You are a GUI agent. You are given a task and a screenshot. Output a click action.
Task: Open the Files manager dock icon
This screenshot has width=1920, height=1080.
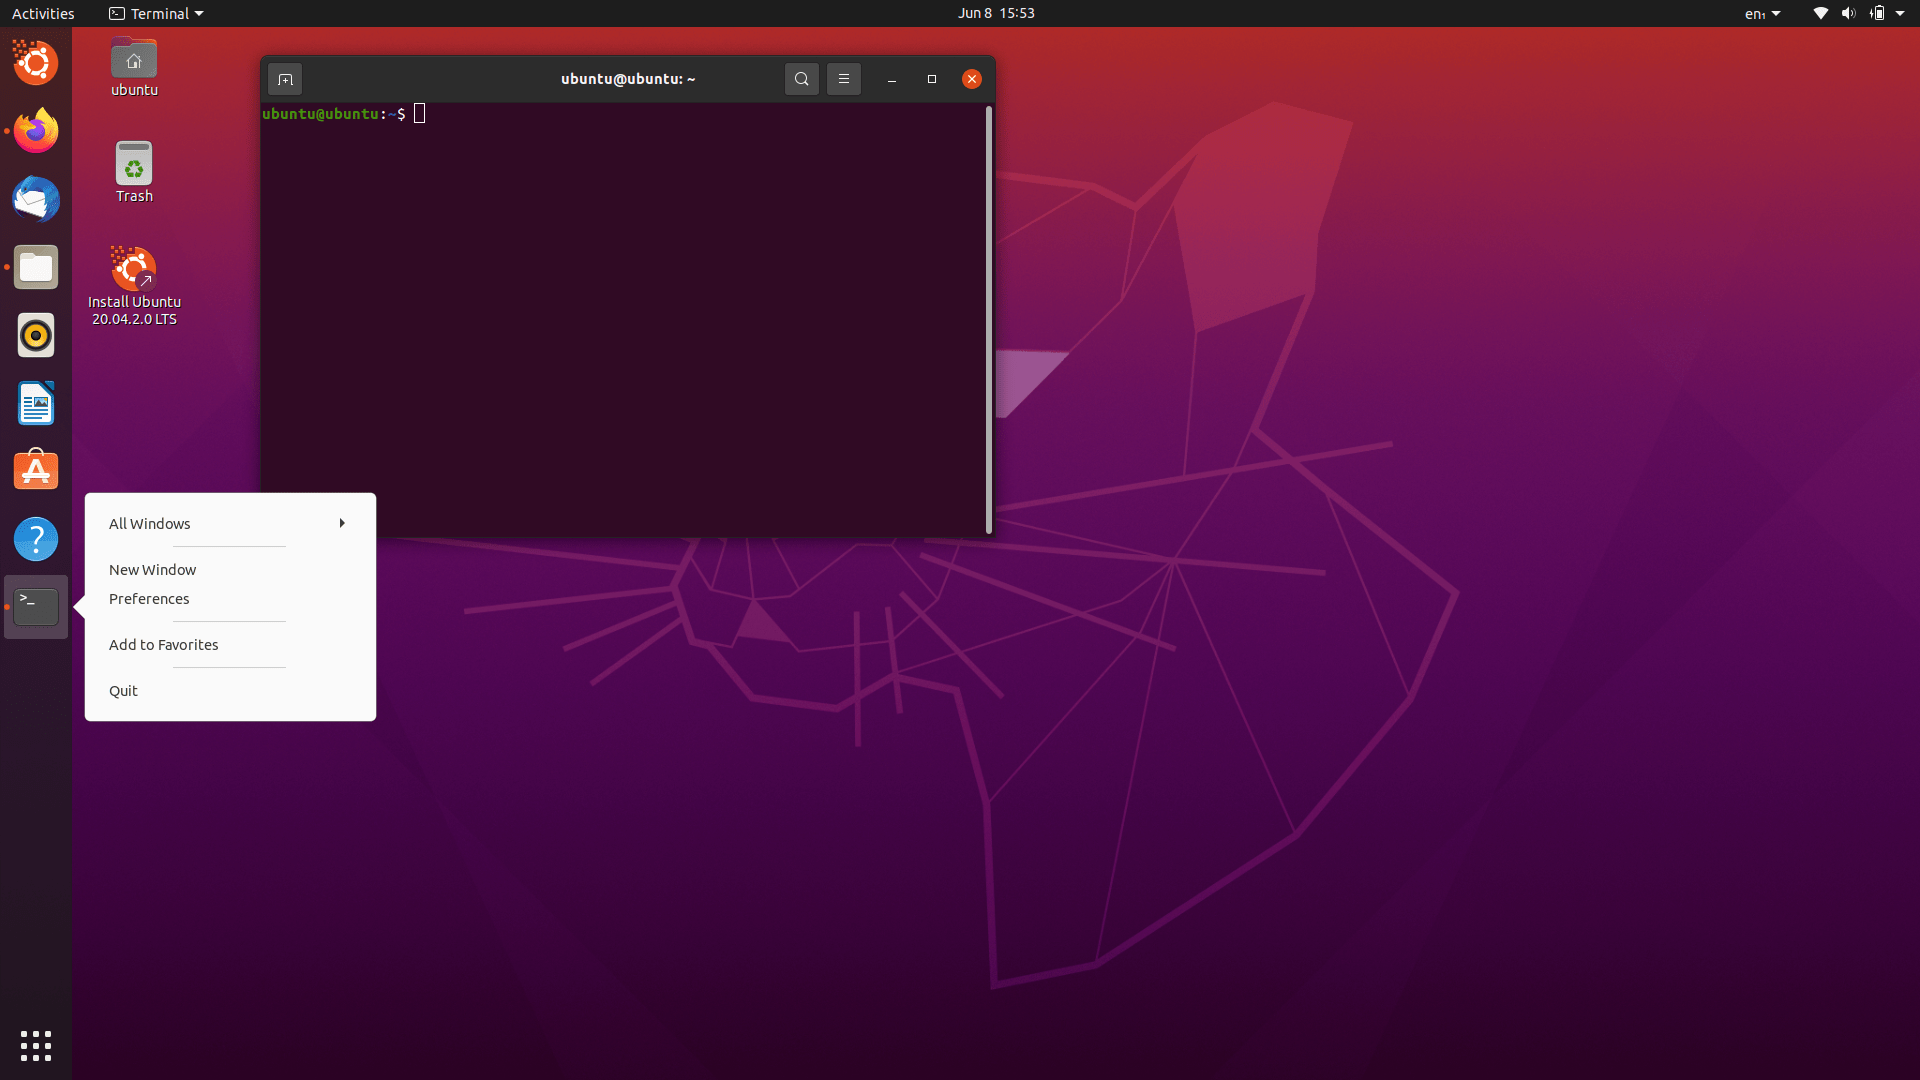pyautogui.click(x=36, y=267)
